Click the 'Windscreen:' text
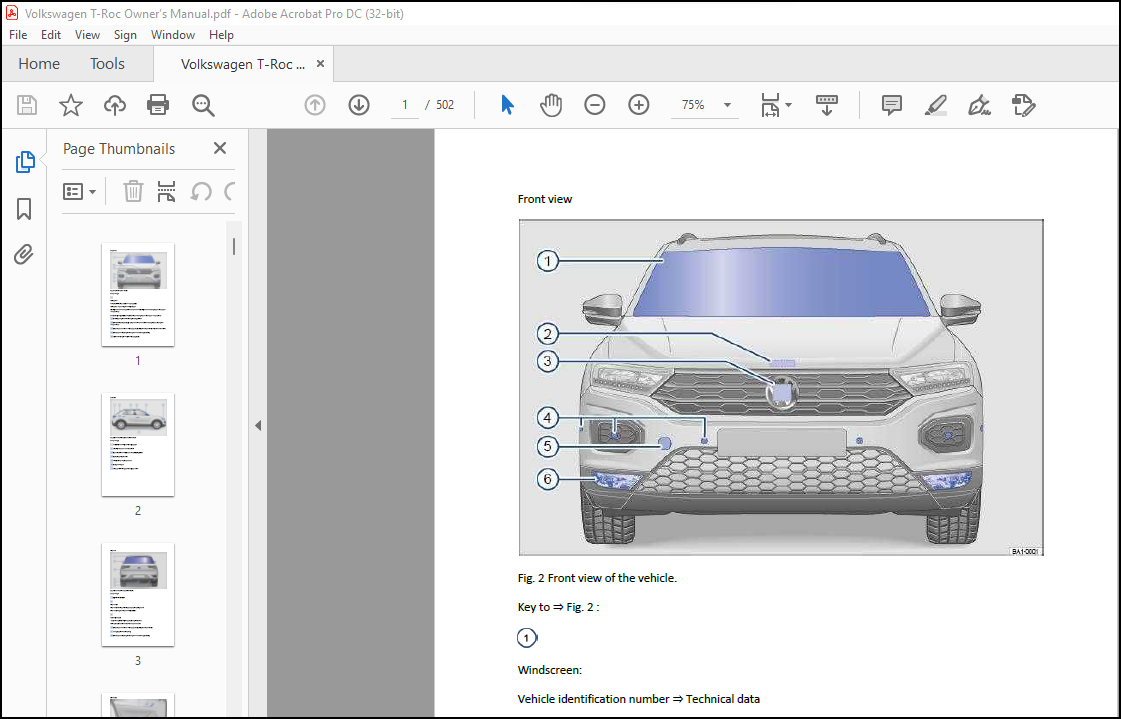This screenshot has height=719, width=1121. [x=550, y=670]
